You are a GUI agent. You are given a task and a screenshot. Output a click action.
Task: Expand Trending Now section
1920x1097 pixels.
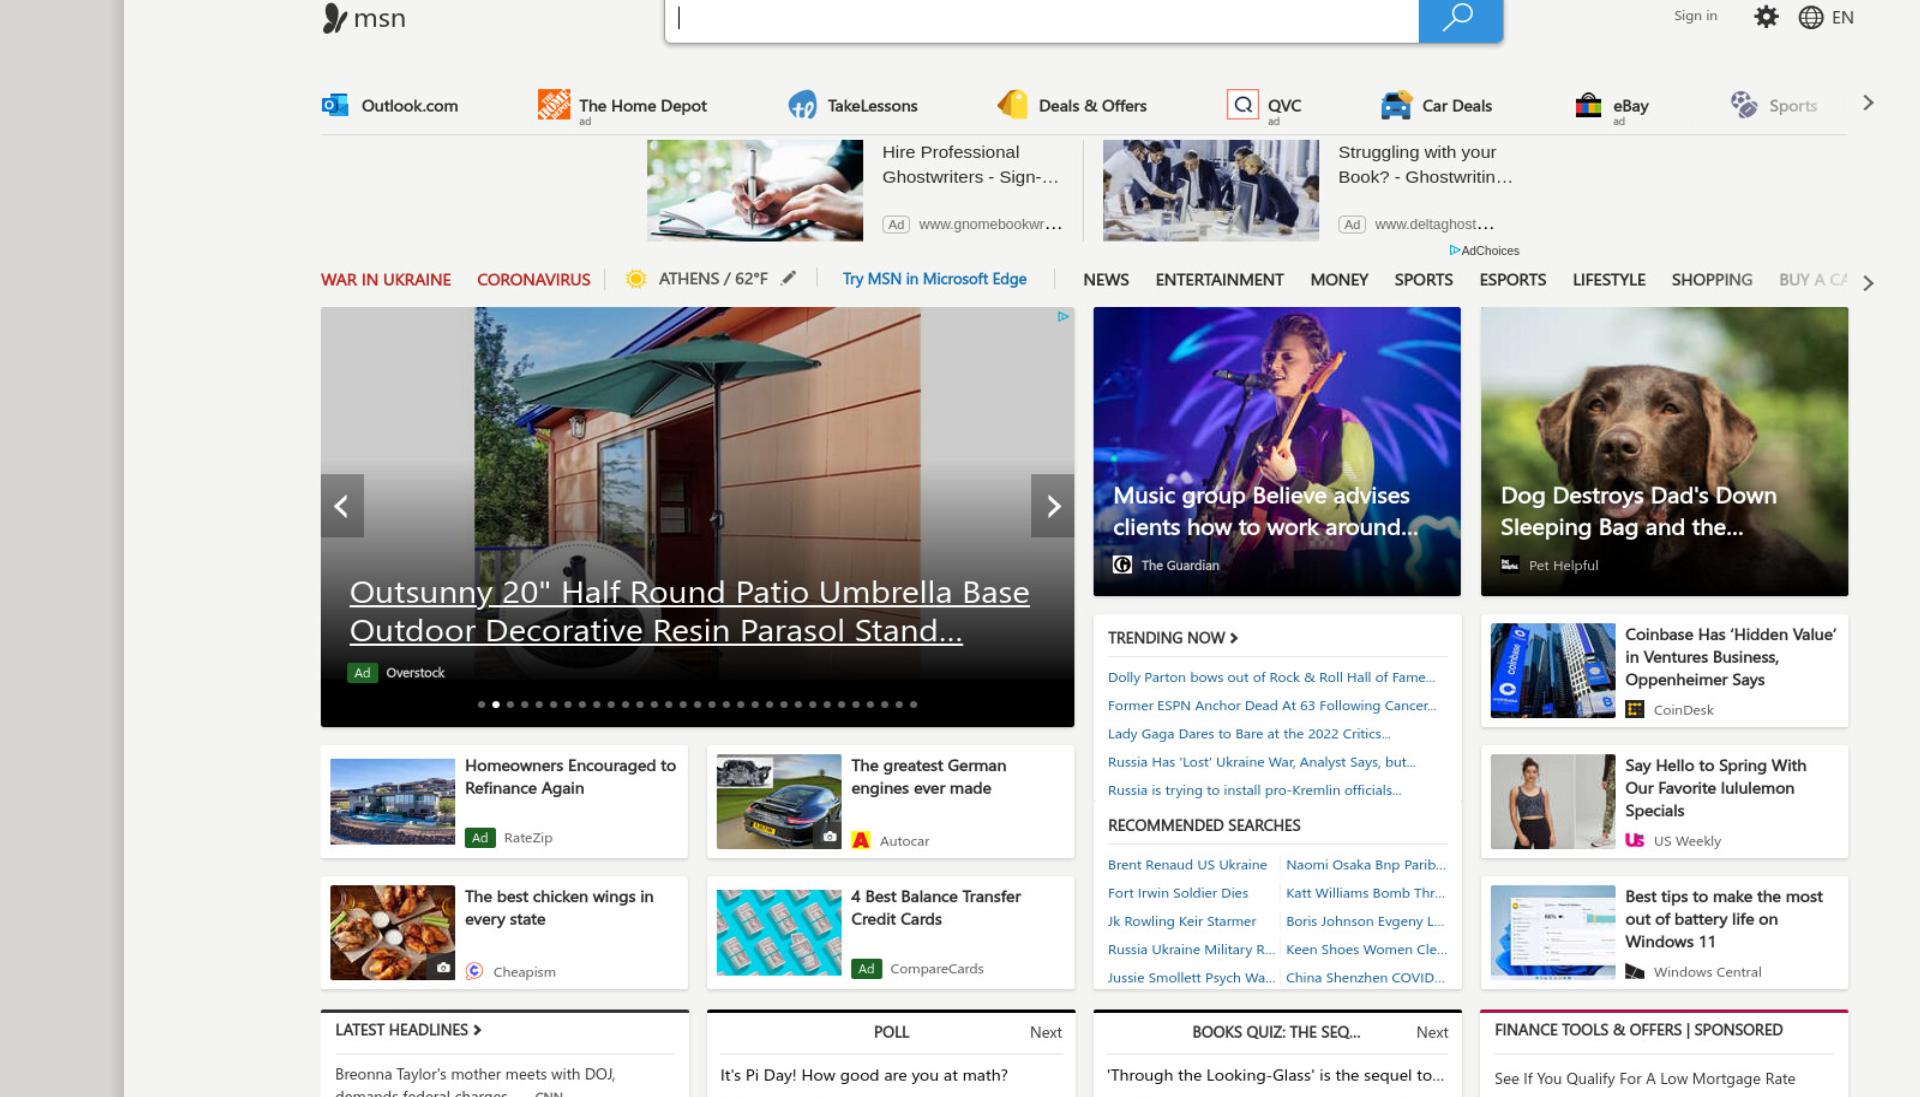[1173, 638]
